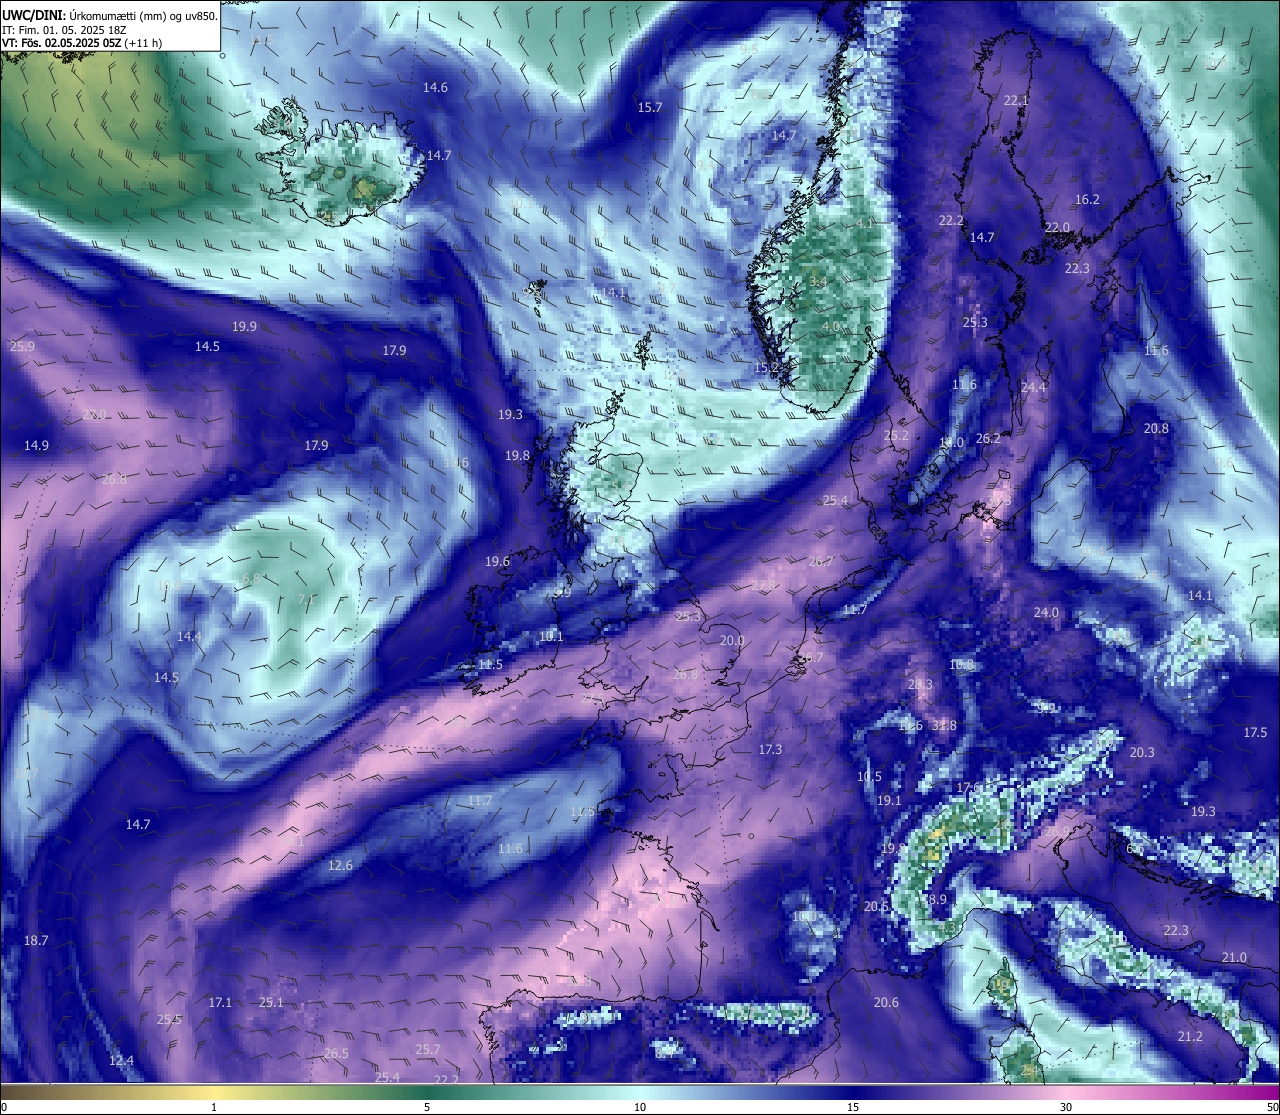Select the 26.2 map value
This screenshot has height=1115, width=1280.
988,438
